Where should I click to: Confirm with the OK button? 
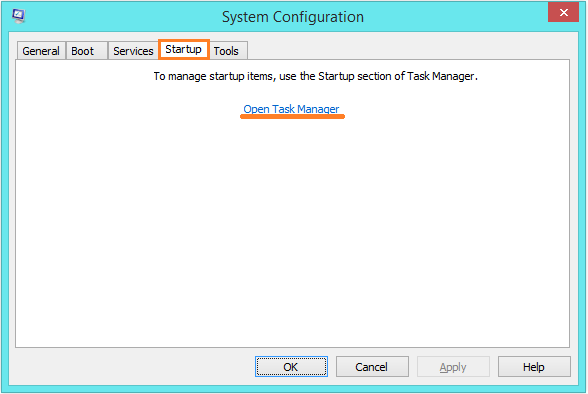(x=291, y=367)
